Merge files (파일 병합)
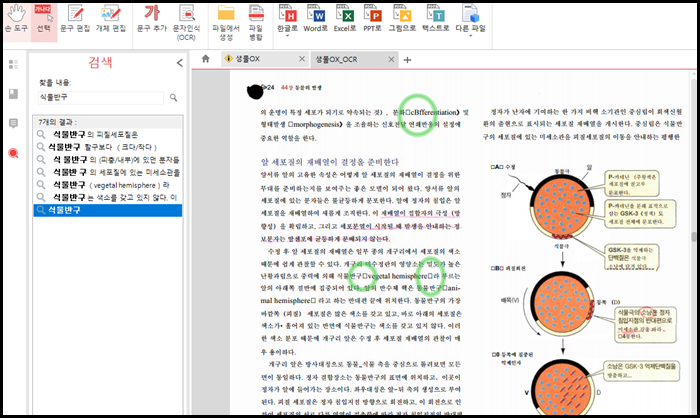This screenshot has width=700, height=418. pos(256,22)
